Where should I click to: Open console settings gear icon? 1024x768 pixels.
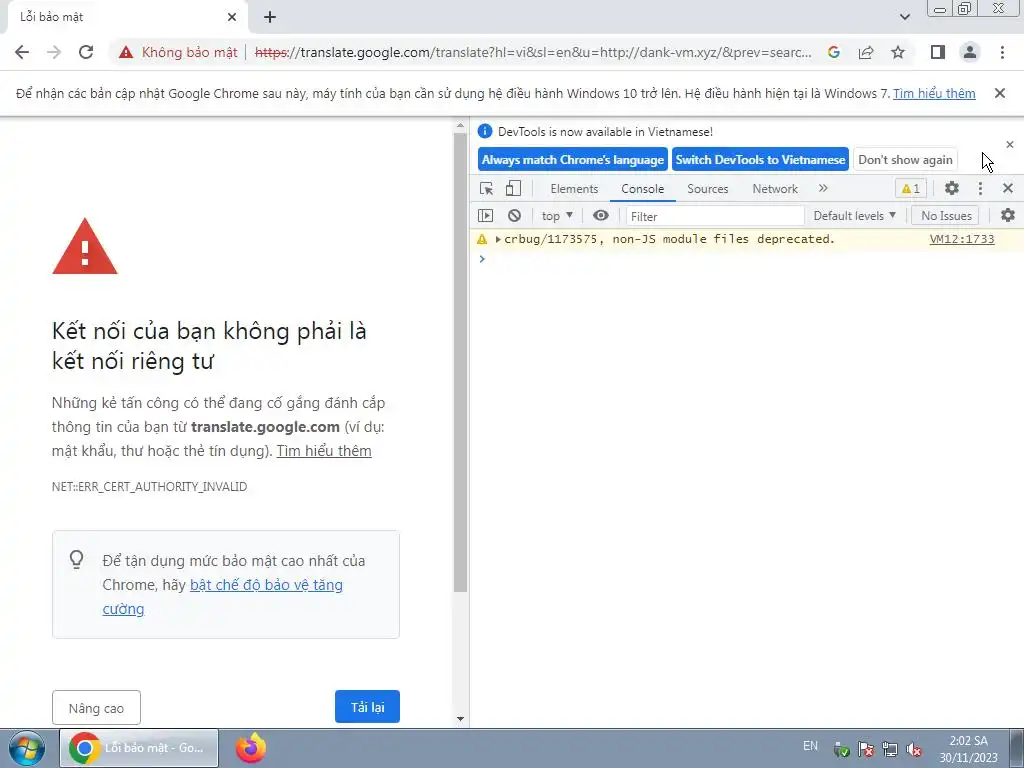click(x=1008, y=216)
